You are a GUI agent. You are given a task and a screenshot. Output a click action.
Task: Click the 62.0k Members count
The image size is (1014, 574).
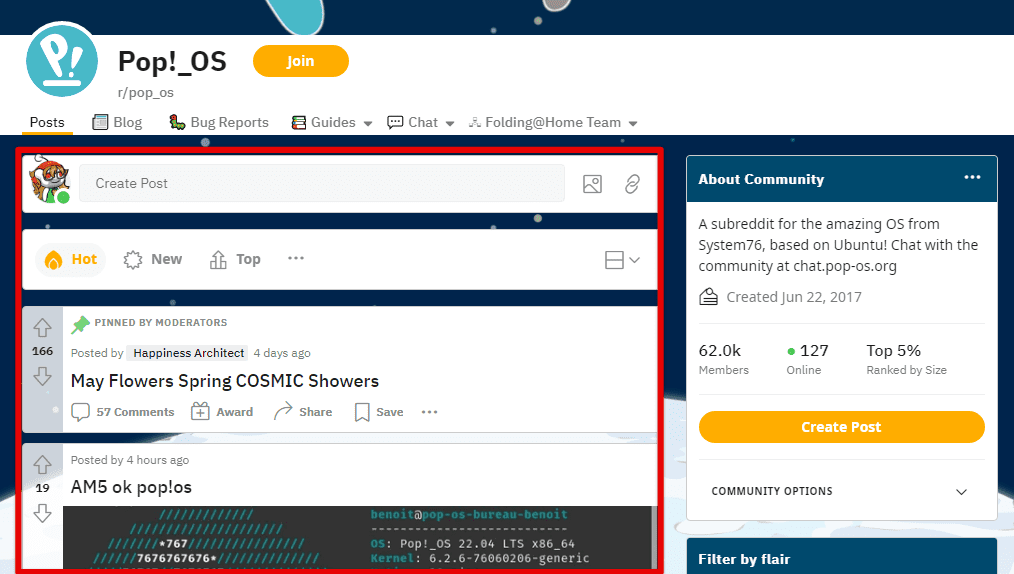coord(723,359)
